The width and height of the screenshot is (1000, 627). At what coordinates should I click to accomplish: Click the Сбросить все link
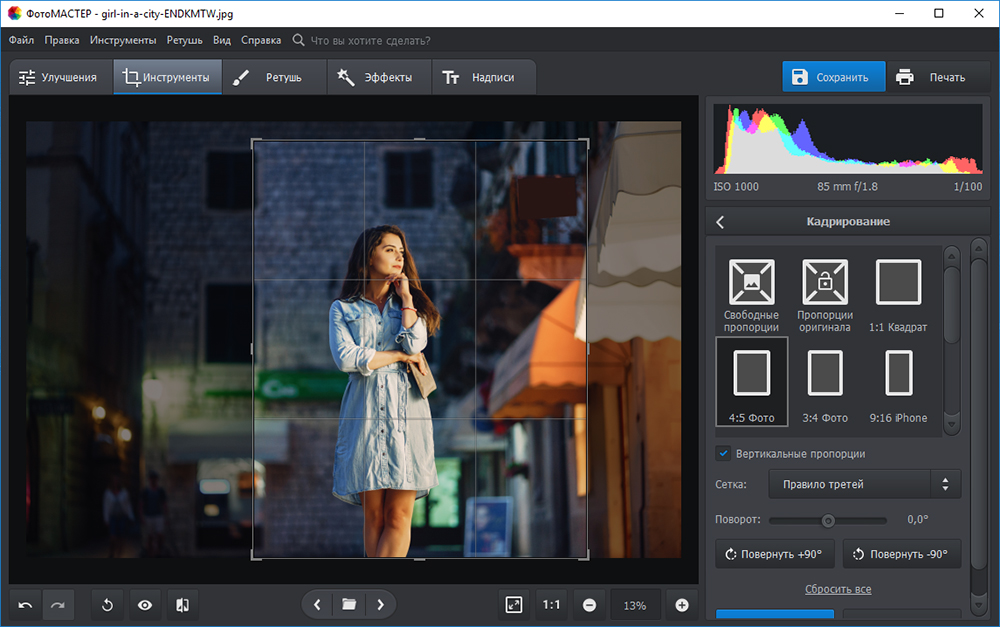click(x=837, y=589)
